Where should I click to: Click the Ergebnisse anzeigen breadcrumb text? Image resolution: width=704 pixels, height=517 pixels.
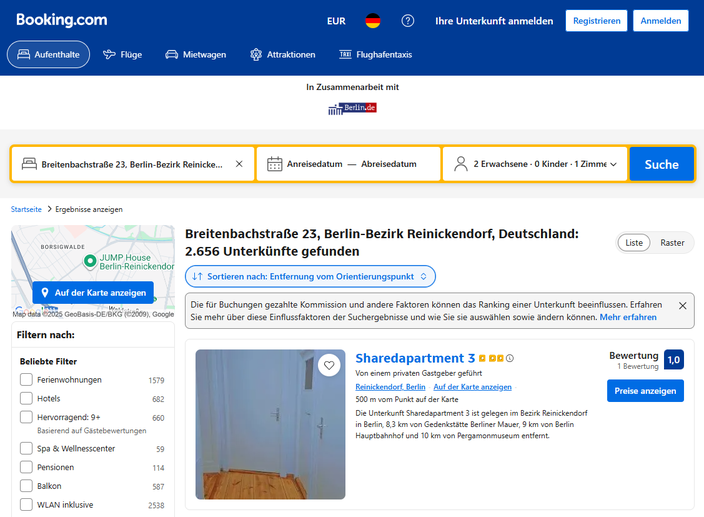tap(89, 209)
